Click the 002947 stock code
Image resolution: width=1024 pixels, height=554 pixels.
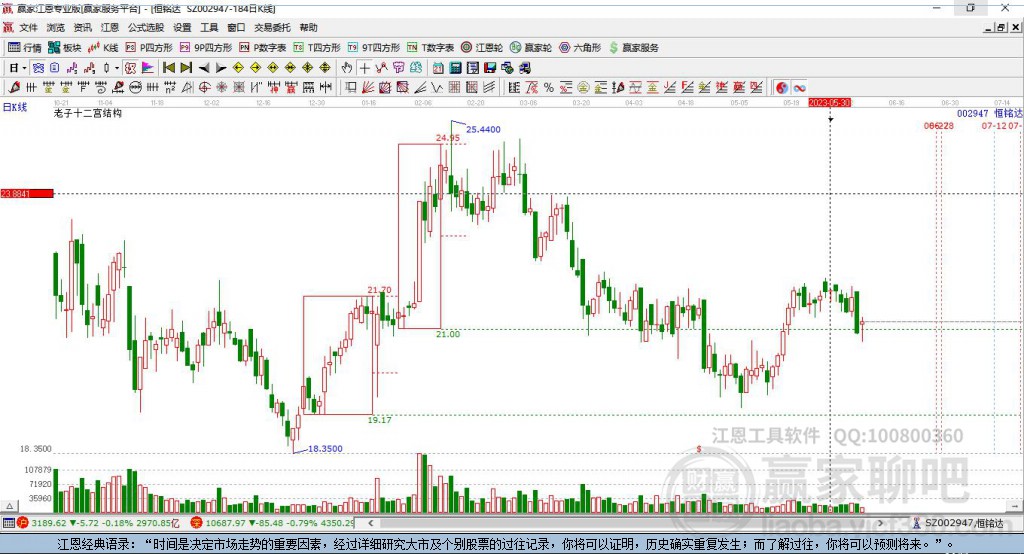pyautogui.click(x=972, y=113)
